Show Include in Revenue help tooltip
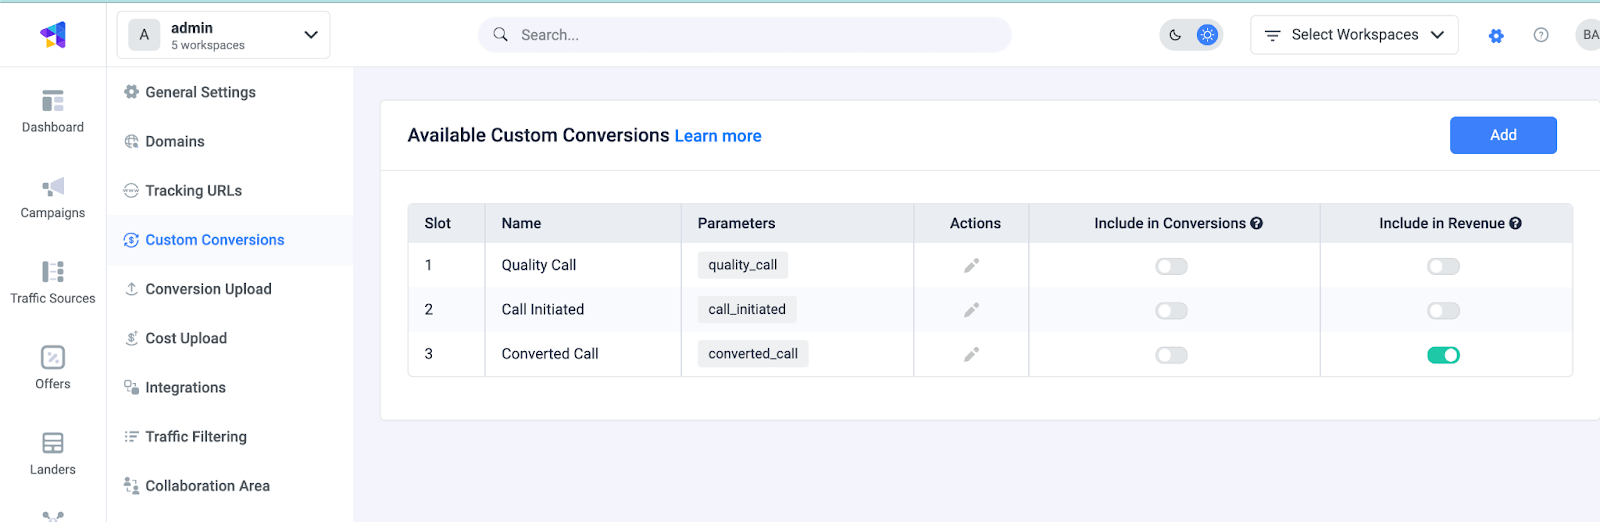This screenshot has height=522, width=1600. coord(1515,223)
